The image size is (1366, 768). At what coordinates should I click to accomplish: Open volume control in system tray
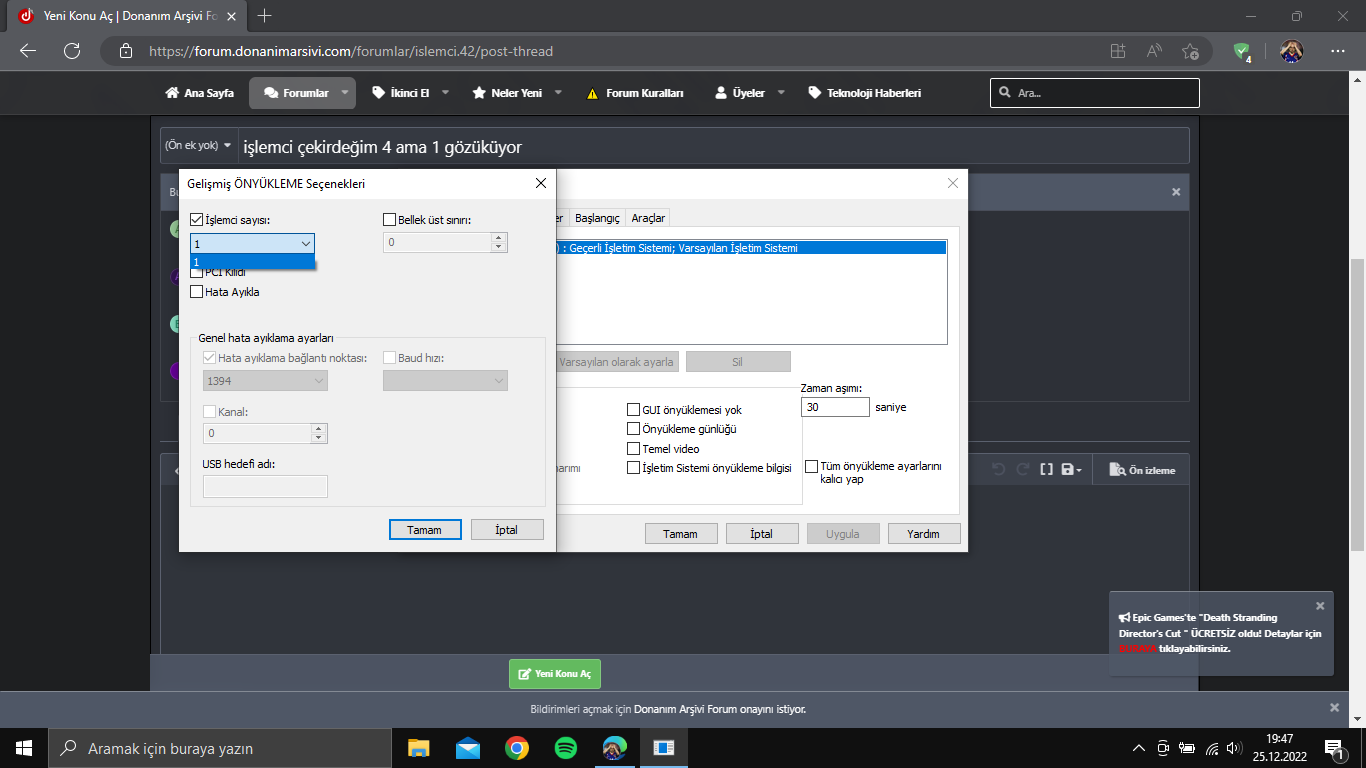pos(1233,748)
